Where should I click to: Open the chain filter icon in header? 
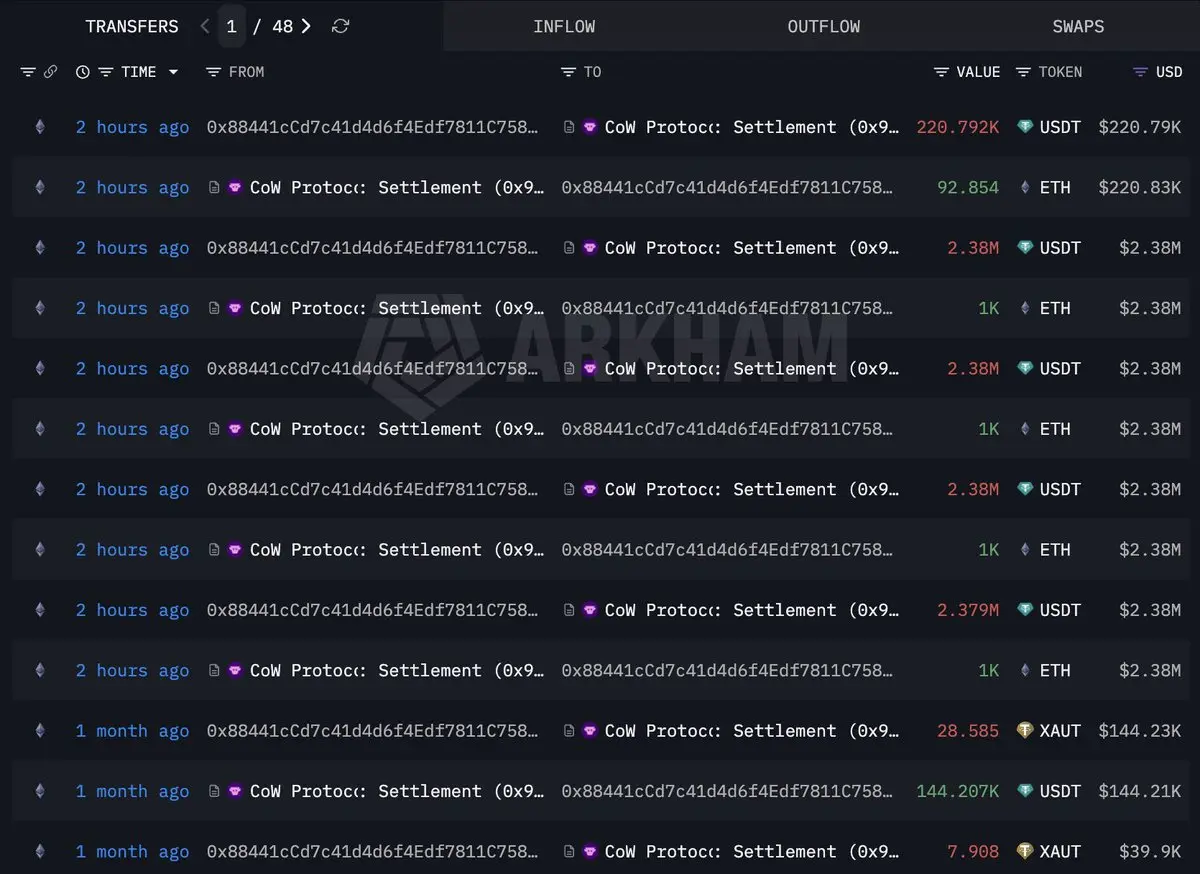click(x=28, y=72)
